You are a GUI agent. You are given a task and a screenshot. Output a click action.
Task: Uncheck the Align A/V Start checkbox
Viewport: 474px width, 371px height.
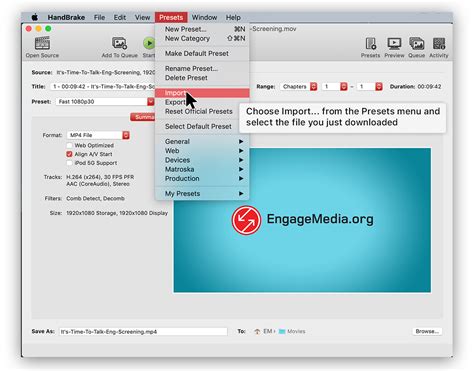(69, 154)
